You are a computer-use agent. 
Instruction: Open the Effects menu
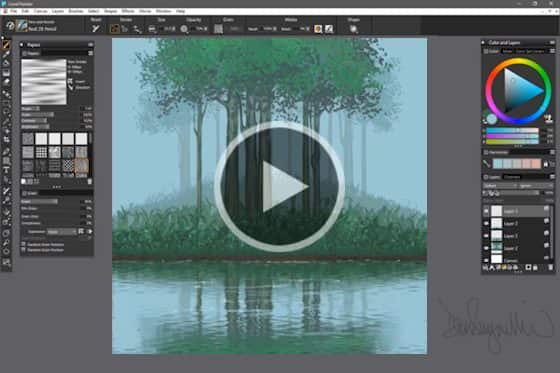point(128,11)
